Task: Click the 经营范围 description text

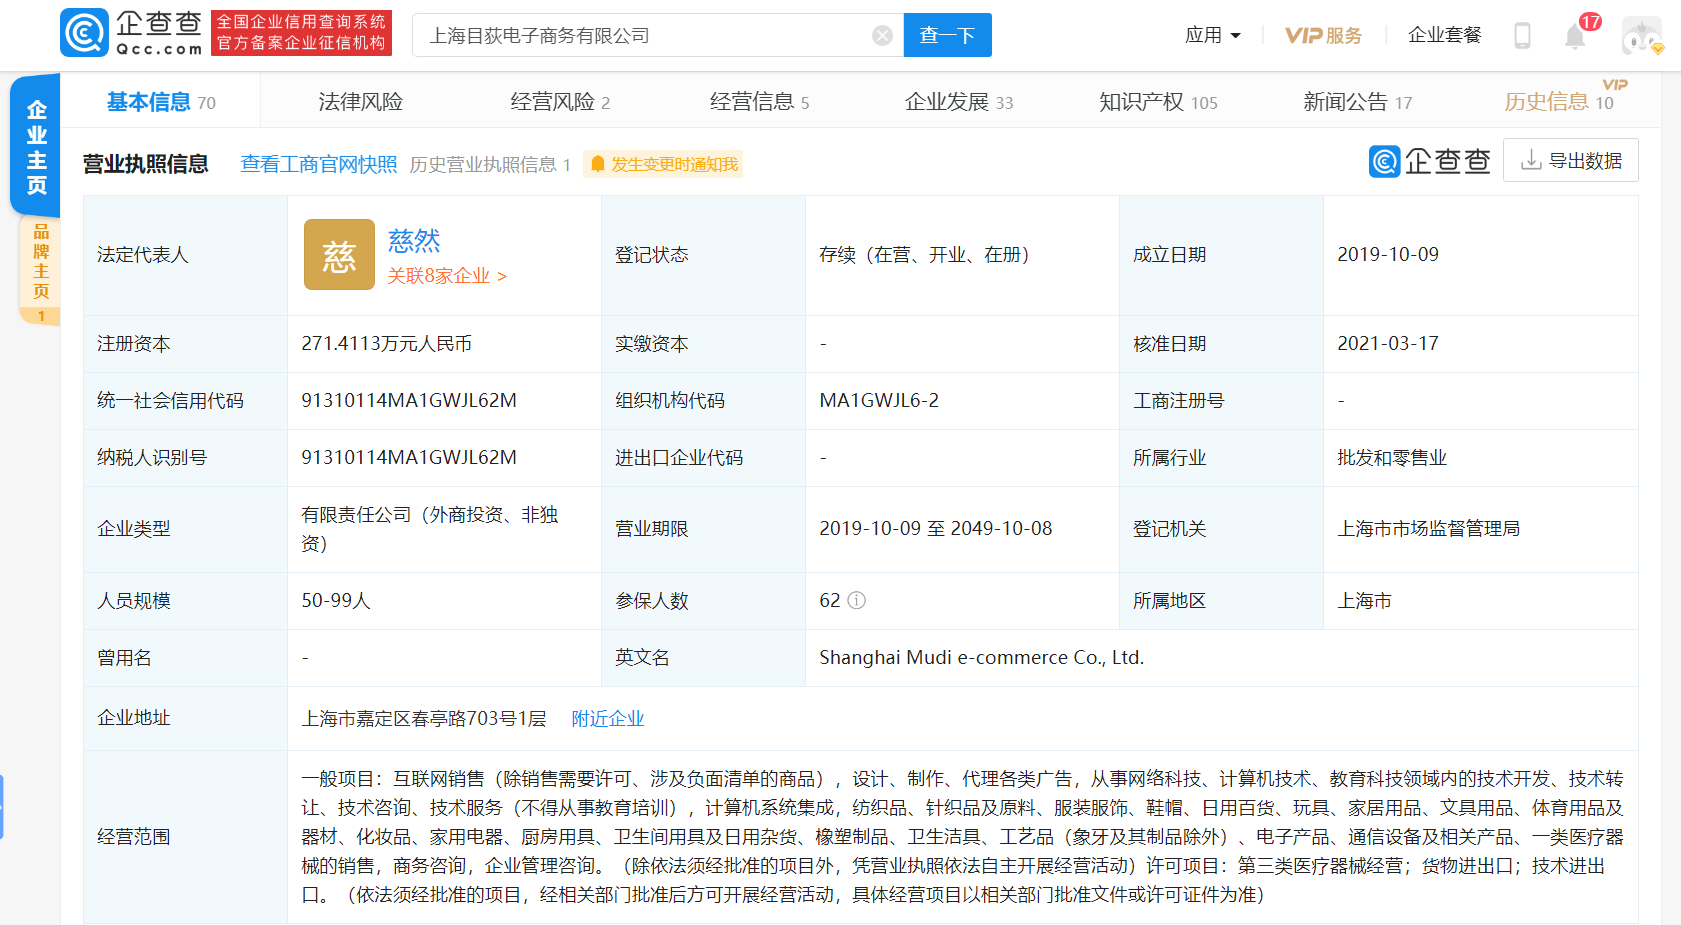Action: [x=962, y=836]
